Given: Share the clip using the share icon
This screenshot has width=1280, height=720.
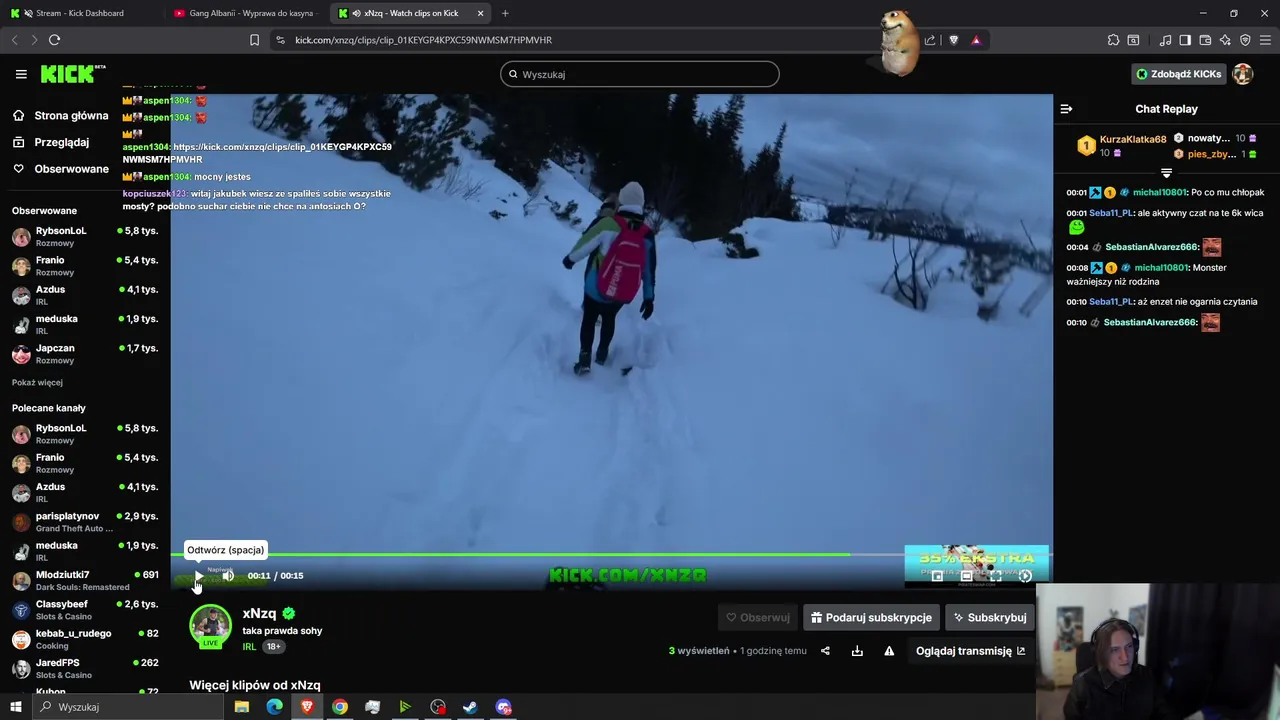Looking at the screenshot, I should point(825,651).
